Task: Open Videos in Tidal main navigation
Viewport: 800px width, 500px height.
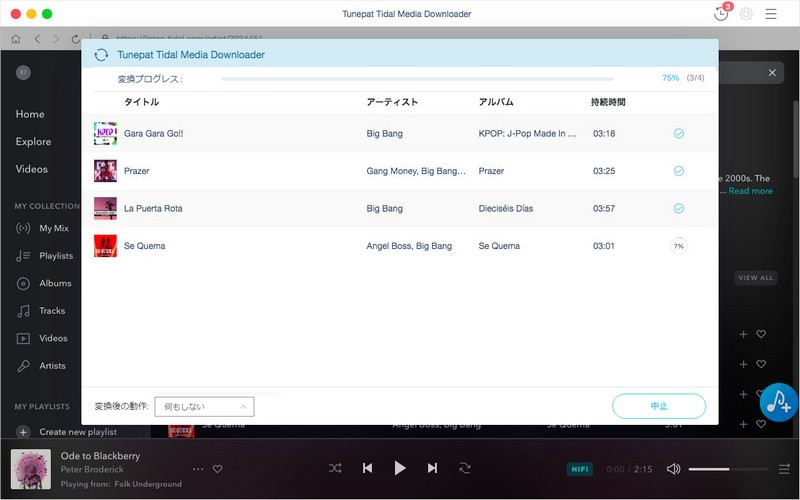Action: coord(32,169)
